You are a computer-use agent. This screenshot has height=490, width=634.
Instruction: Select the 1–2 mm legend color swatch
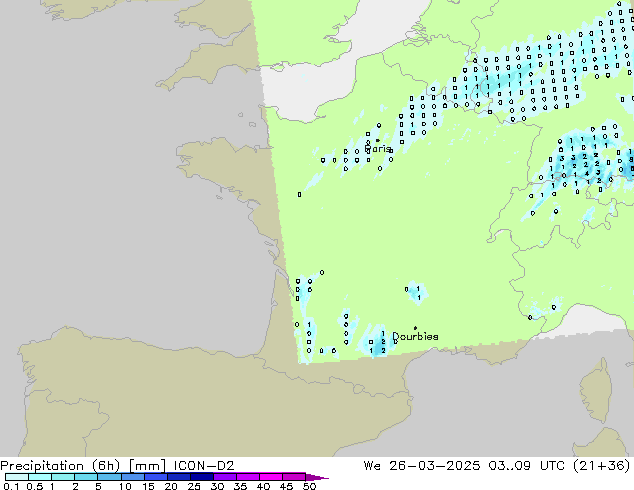coord(63,477)
